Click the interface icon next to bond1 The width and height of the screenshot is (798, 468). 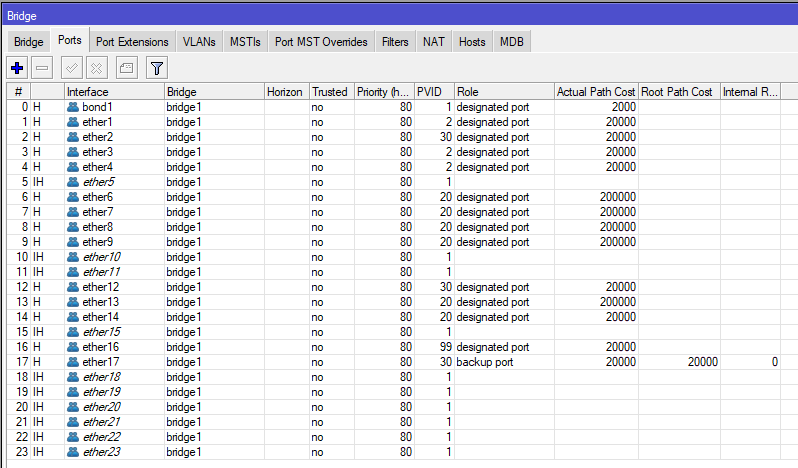point(73,107)
